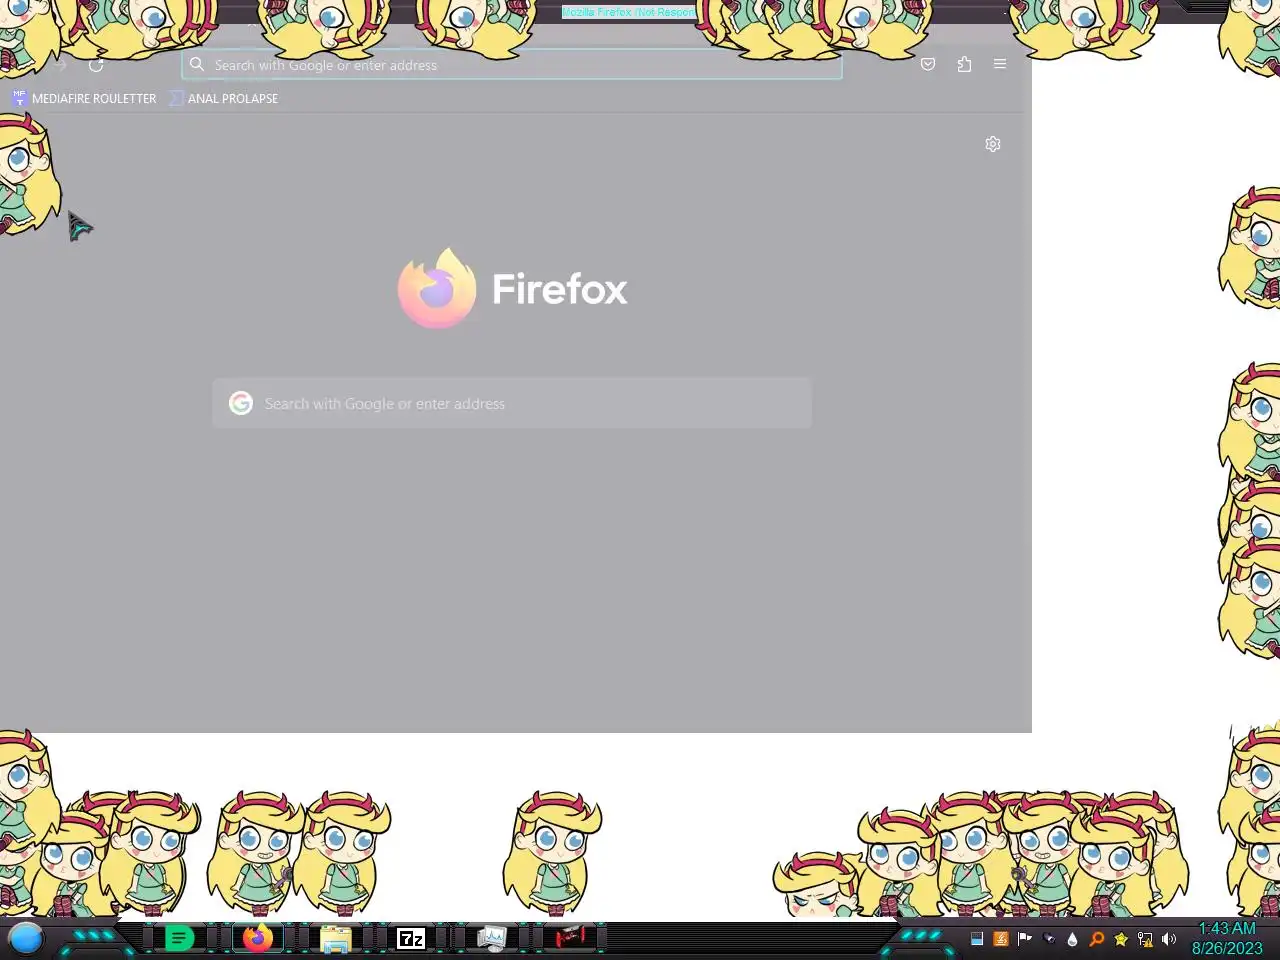Viewport: 1280px width, 960px height.
Task: Open the green lined-icon app on taskbar
Action: (179, 939)
